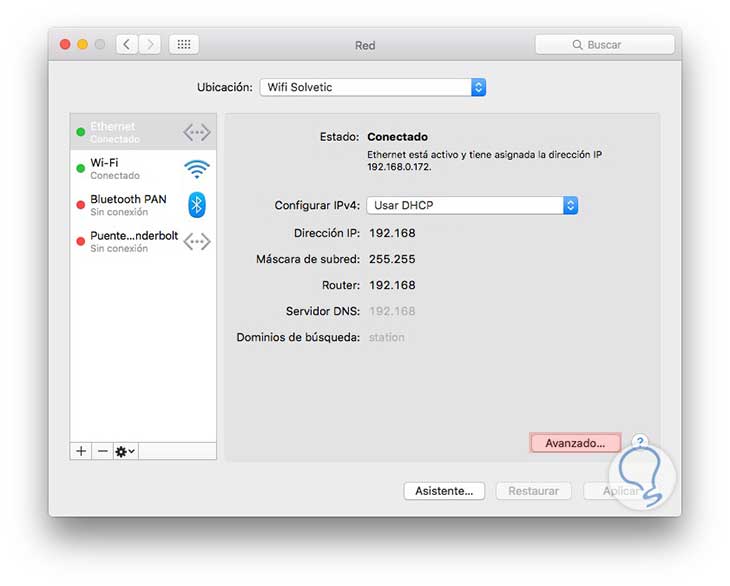This screenshot has height=586, width=730.
Task: Select the Ethernet service in the list
Action: pyautogui.click(x=143, y=132)
